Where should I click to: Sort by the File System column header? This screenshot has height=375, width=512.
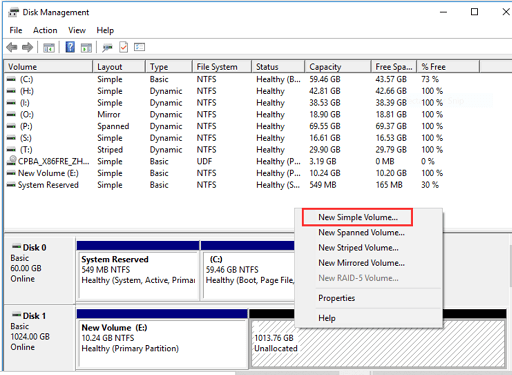tap(222, 67)
